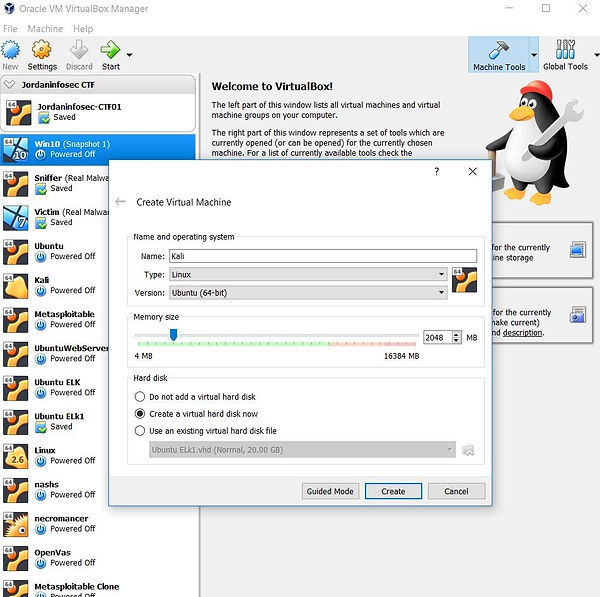Select the Linux 2.6 VM icon
Viewport: 600px width, 597px height.
(x=15, y=456)
